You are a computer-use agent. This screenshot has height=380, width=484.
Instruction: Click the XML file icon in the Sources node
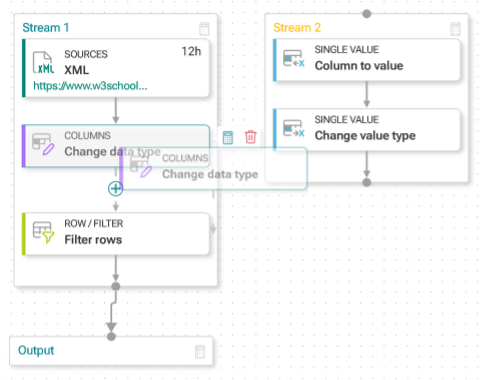[43, 62]
